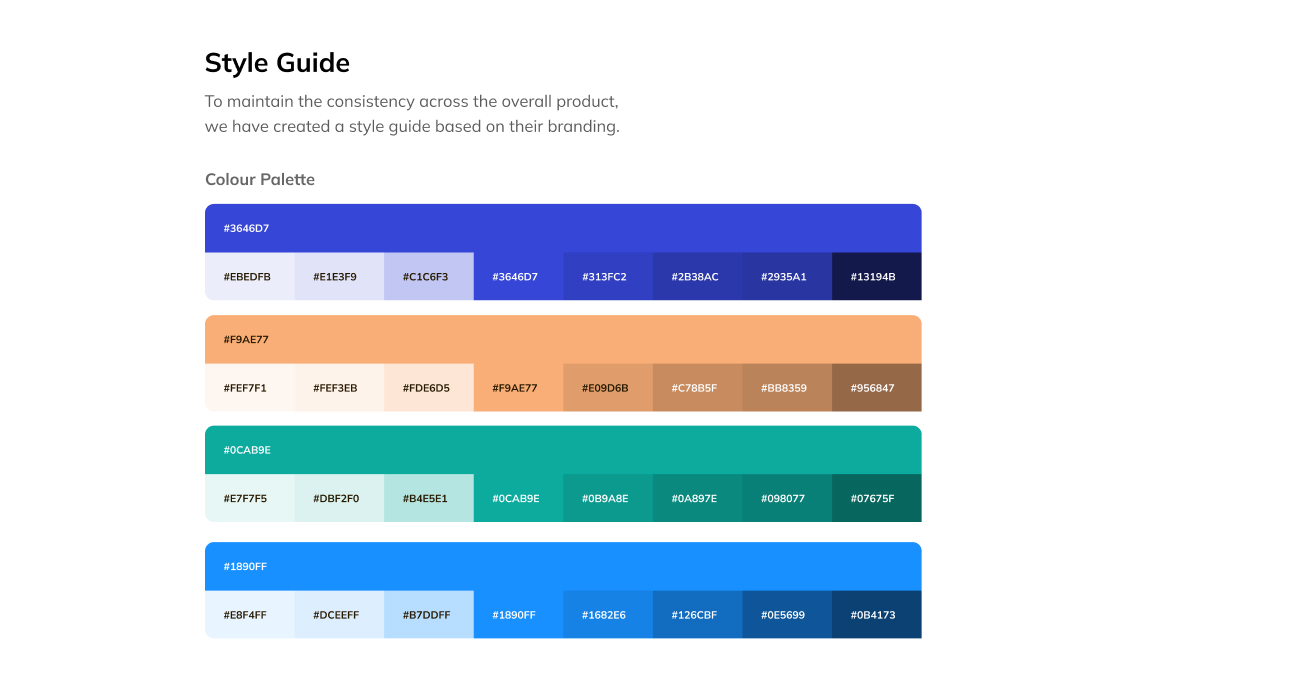The image size is (1290, 686).
Task: Choose the #07675F dark green swatch
Action: pos(876,498)
